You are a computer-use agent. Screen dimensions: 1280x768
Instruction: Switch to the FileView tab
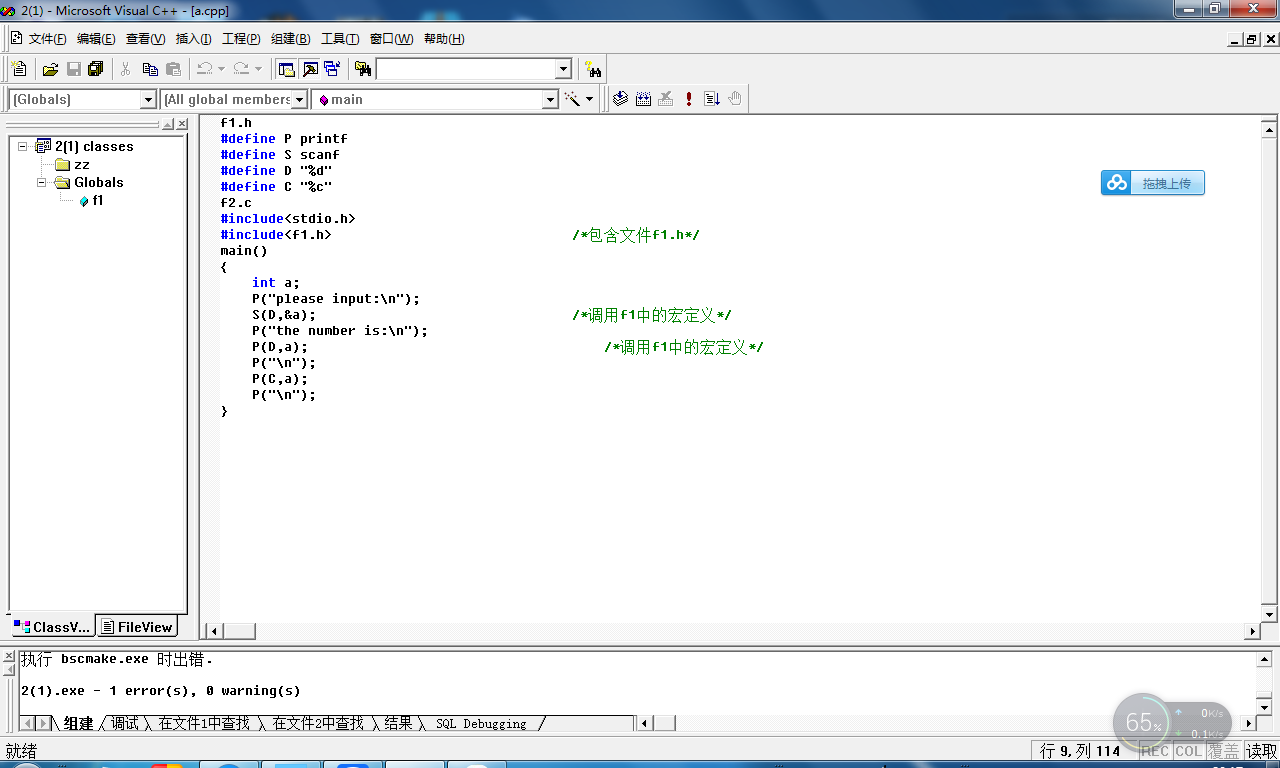137,627
